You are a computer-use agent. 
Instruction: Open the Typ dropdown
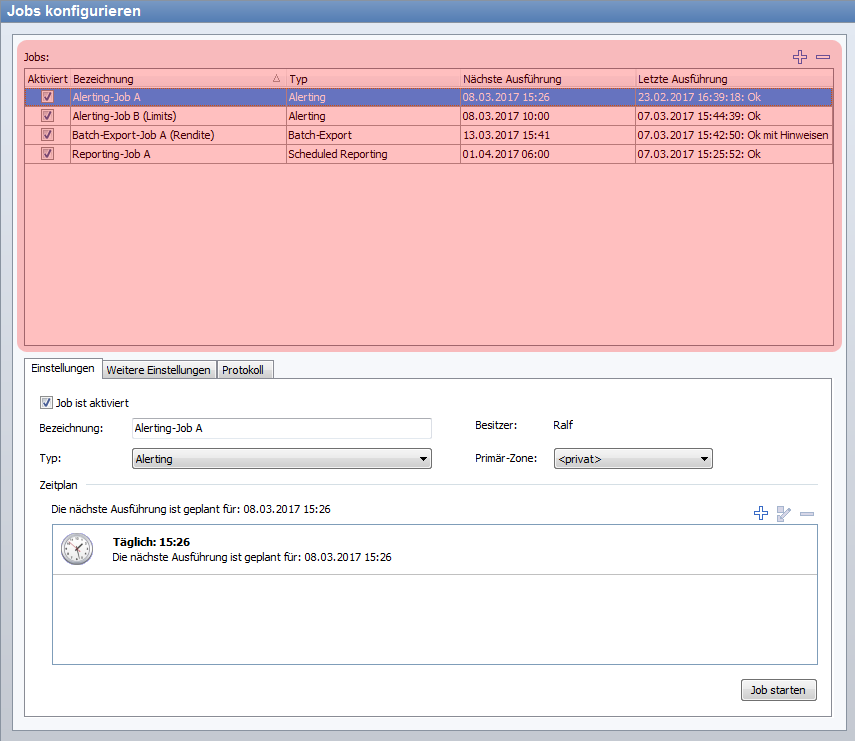[x=281, y=459]
